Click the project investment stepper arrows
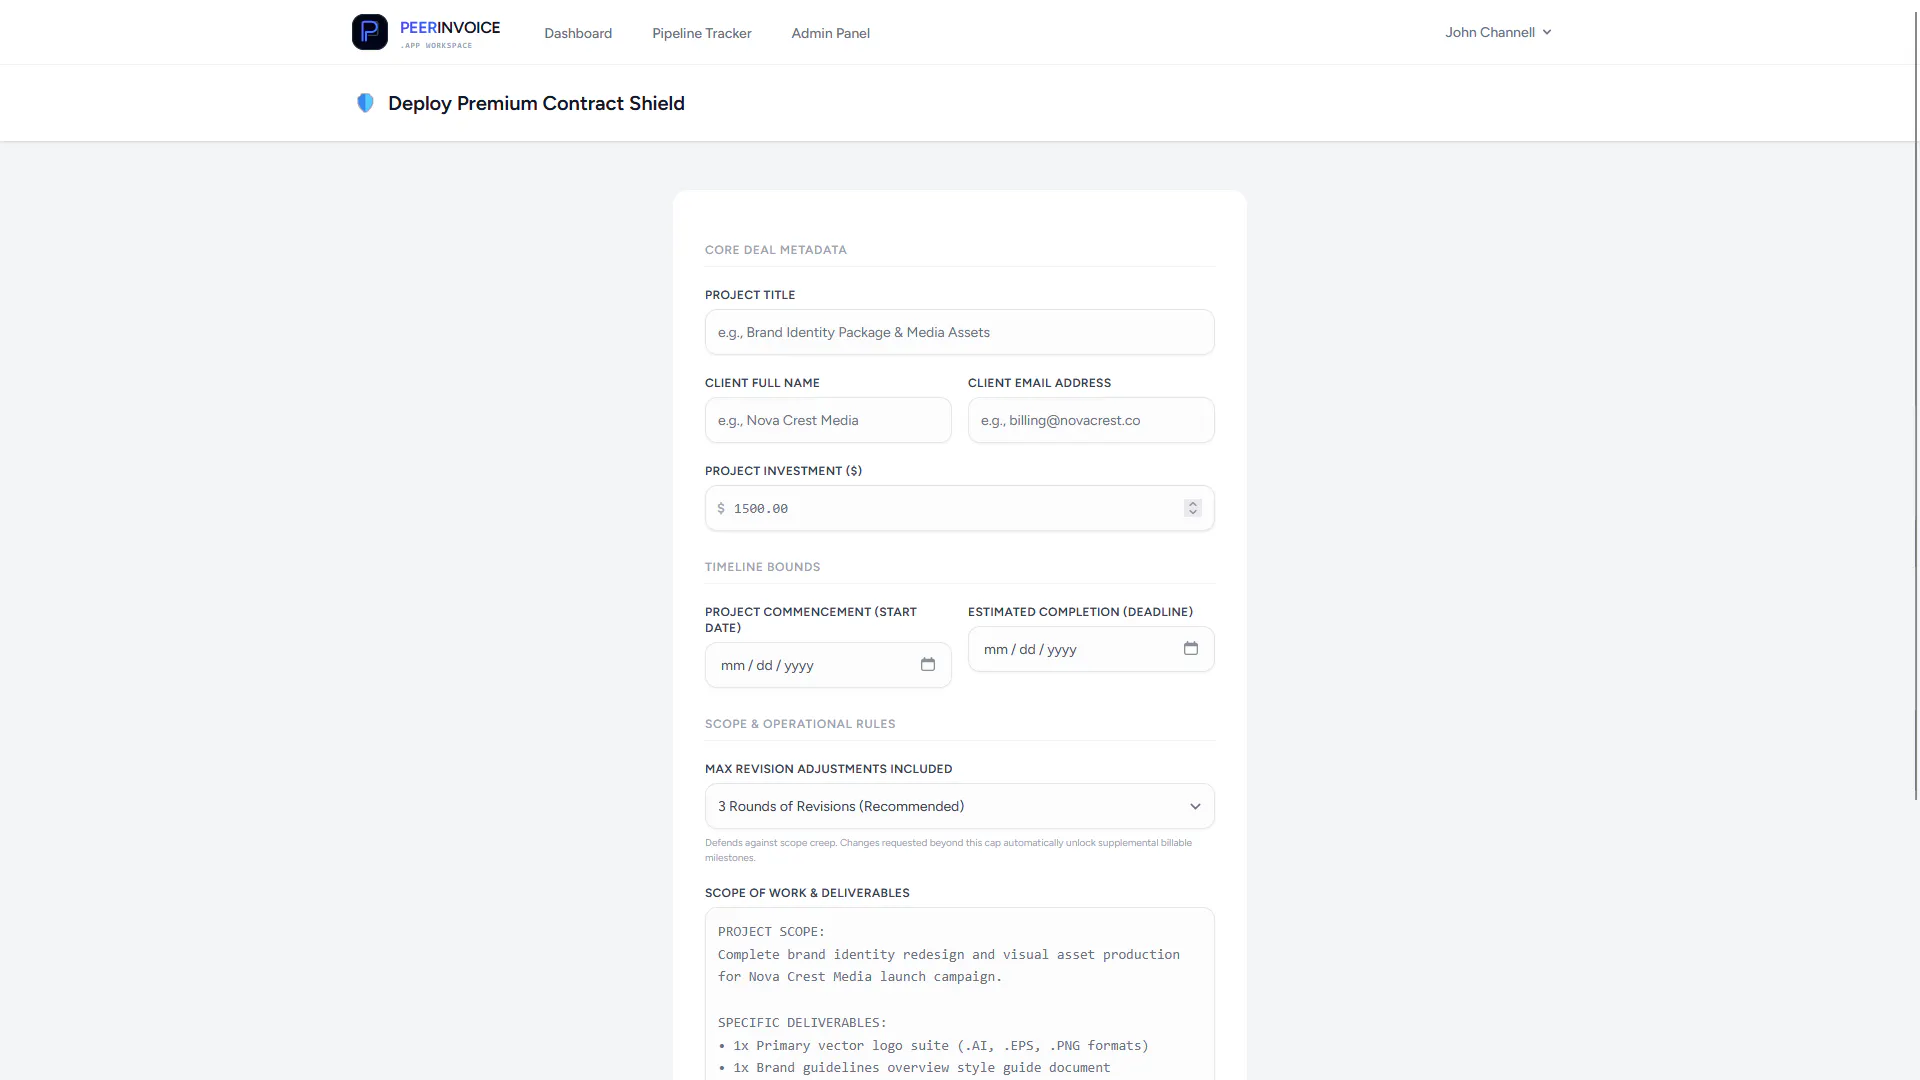The height and width of the screenshot is (1080, 1920). (x=1192, y=508)
